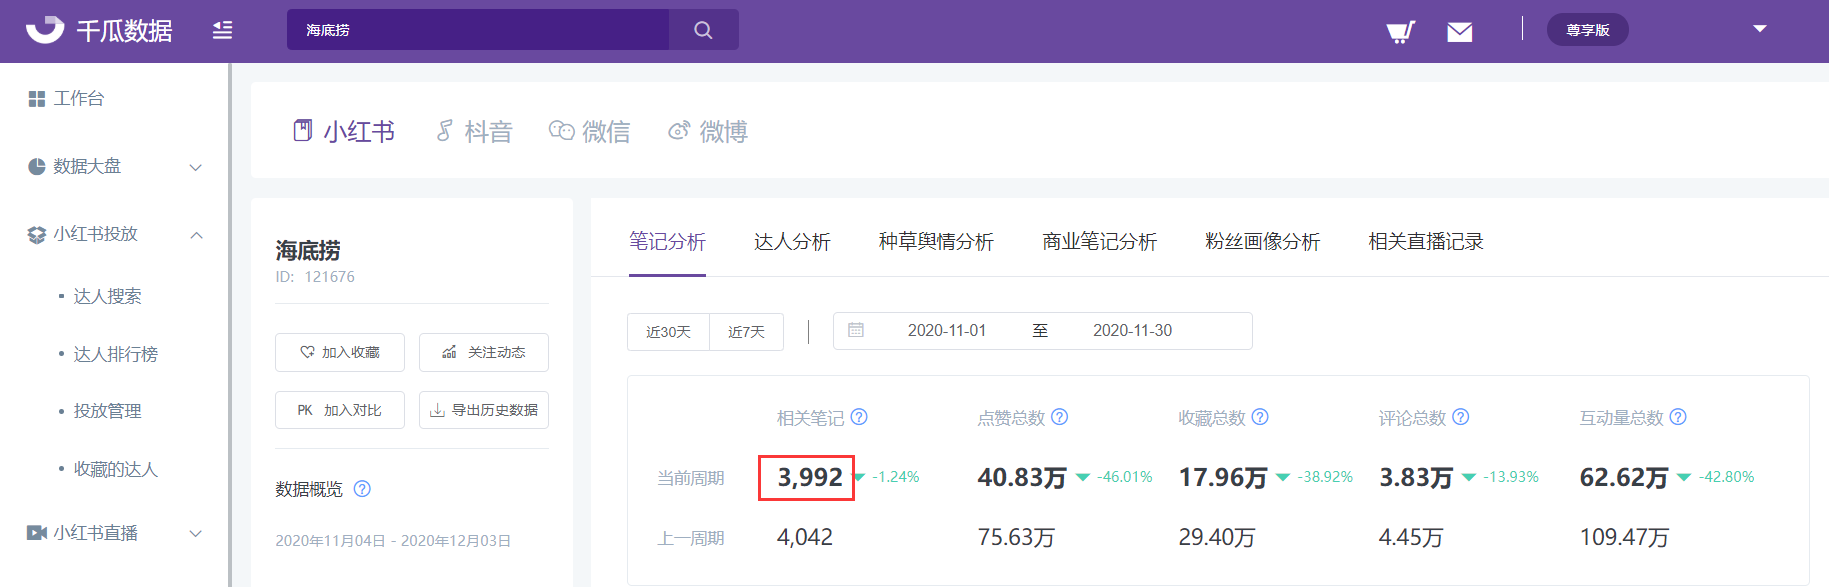Click the calendar icon in date range

856,330
